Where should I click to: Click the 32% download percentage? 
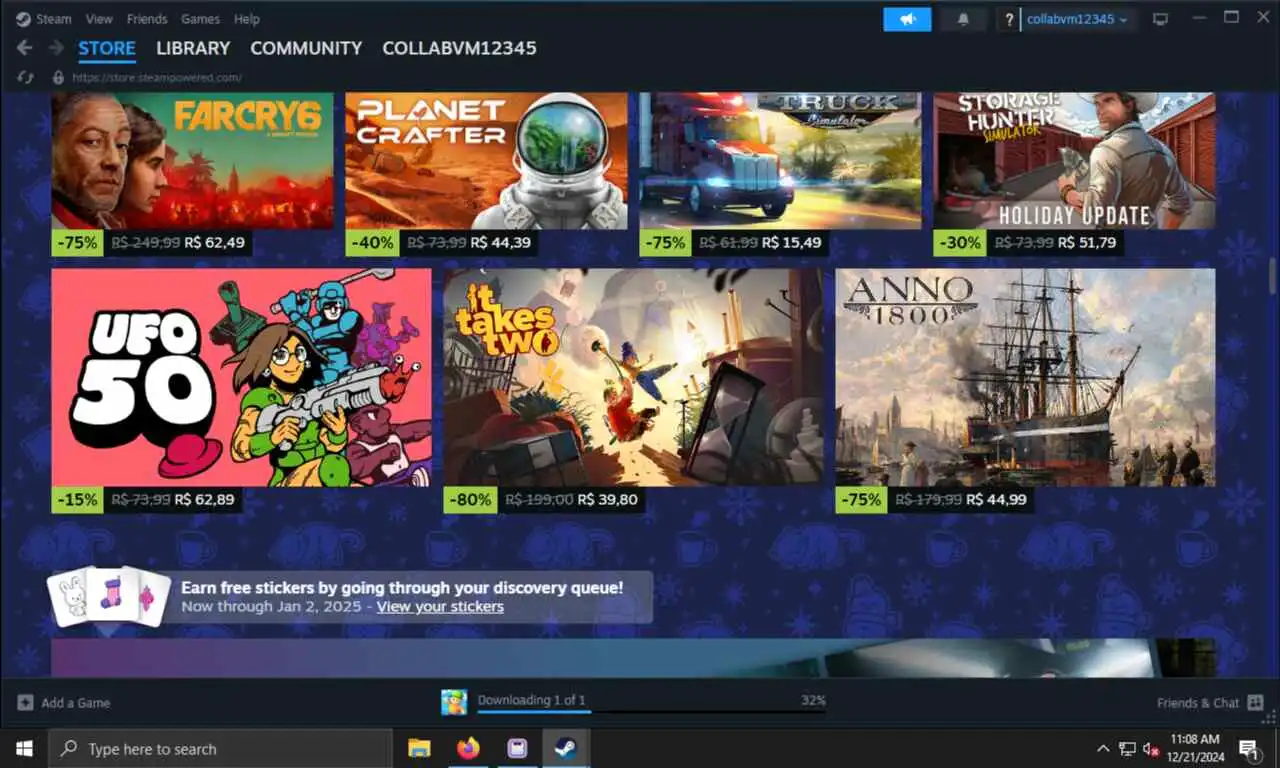click(x=813, y=700)
